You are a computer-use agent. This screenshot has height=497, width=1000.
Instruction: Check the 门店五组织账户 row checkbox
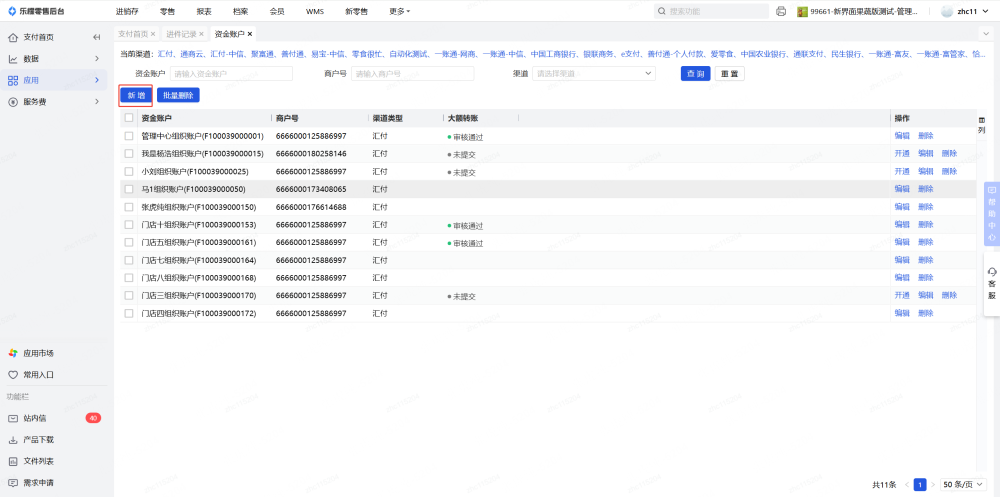[x=129, y=242]
